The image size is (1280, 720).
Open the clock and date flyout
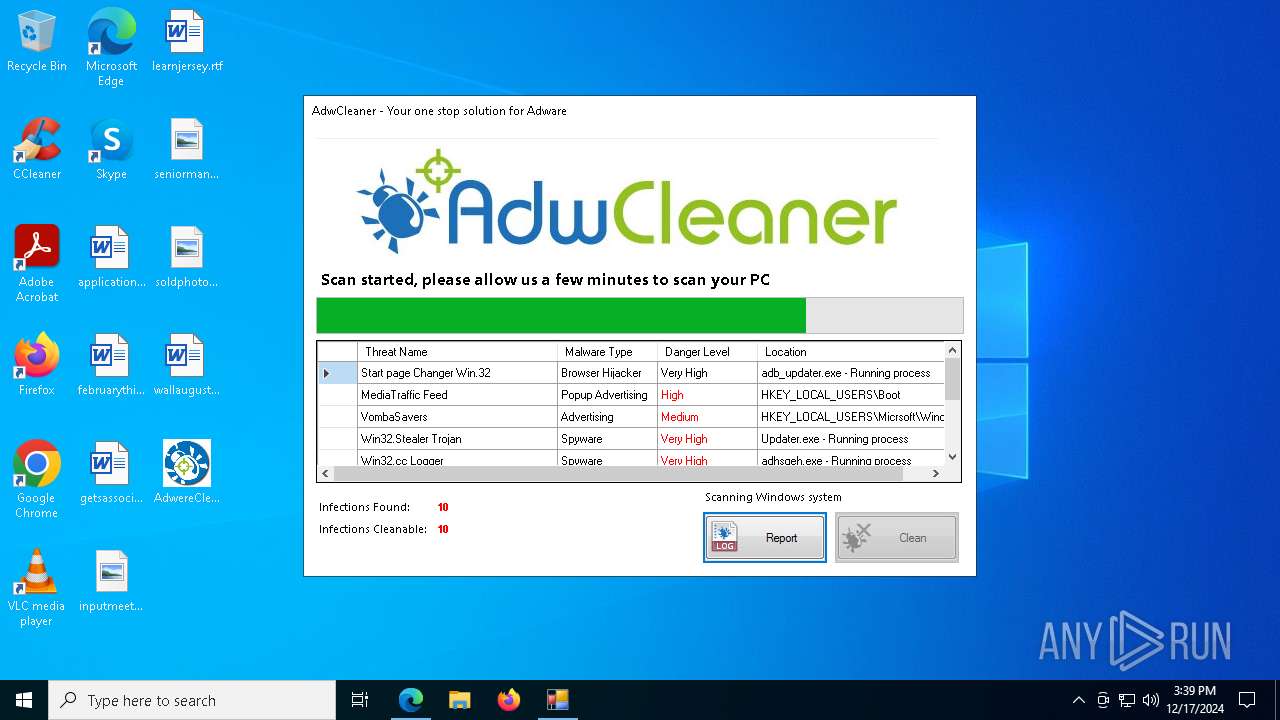[x=1196, y=700]
